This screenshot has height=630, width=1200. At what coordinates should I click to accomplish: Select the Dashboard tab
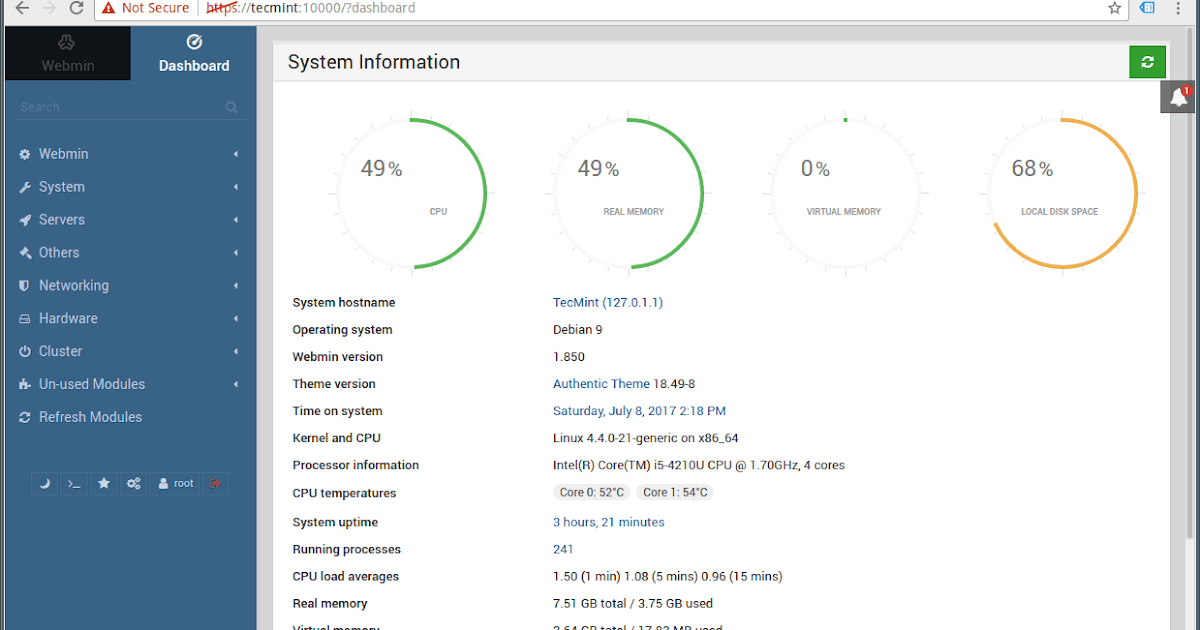click(194, 54)
